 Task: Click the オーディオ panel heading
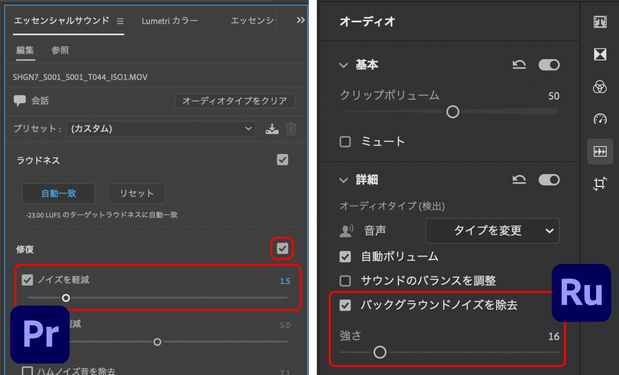(x=367, y=21)
